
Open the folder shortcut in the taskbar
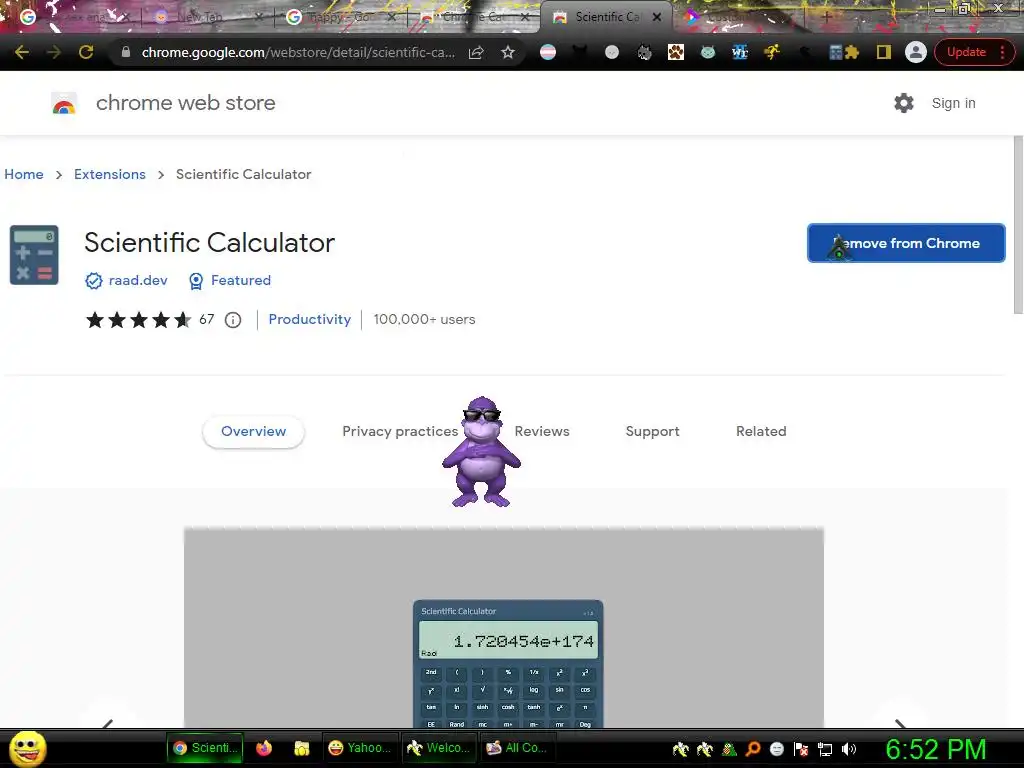point(301,748)
